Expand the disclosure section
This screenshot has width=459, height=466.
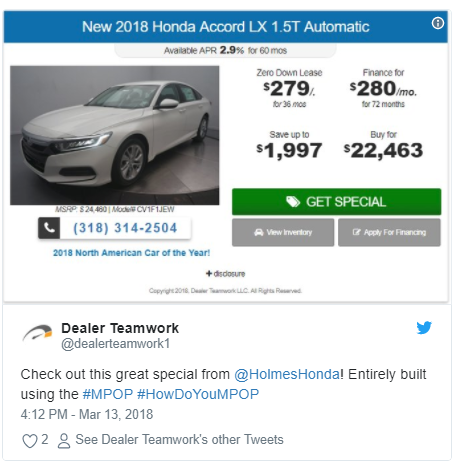point(226,274)
